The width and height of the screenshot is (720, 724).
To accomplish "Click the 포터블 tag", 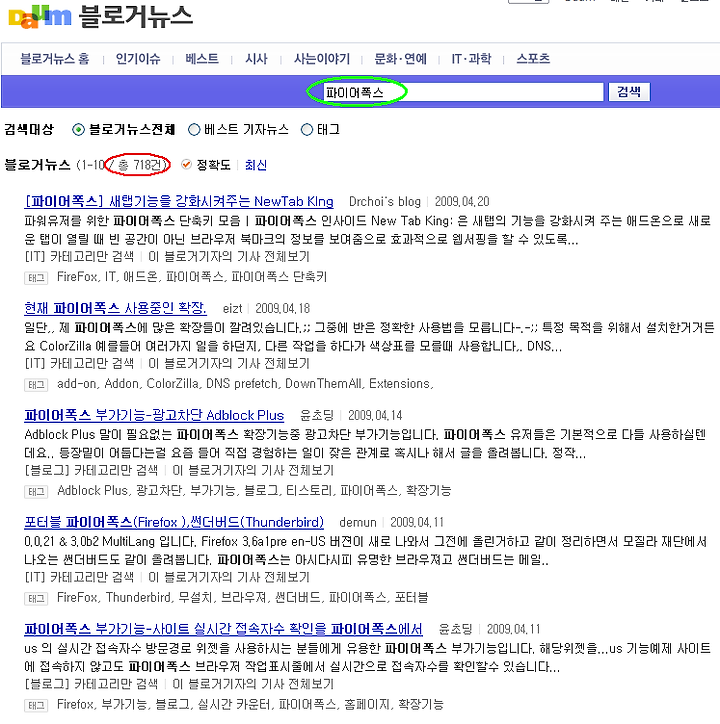I will [x=411, y=597].
